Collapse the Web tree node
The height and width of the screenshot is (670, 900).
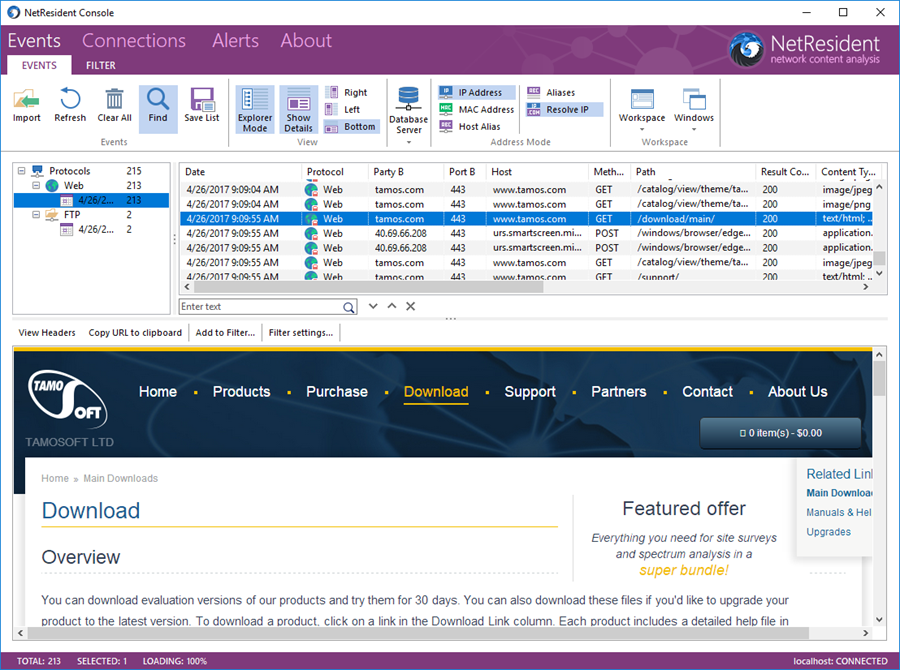(36, 185)
